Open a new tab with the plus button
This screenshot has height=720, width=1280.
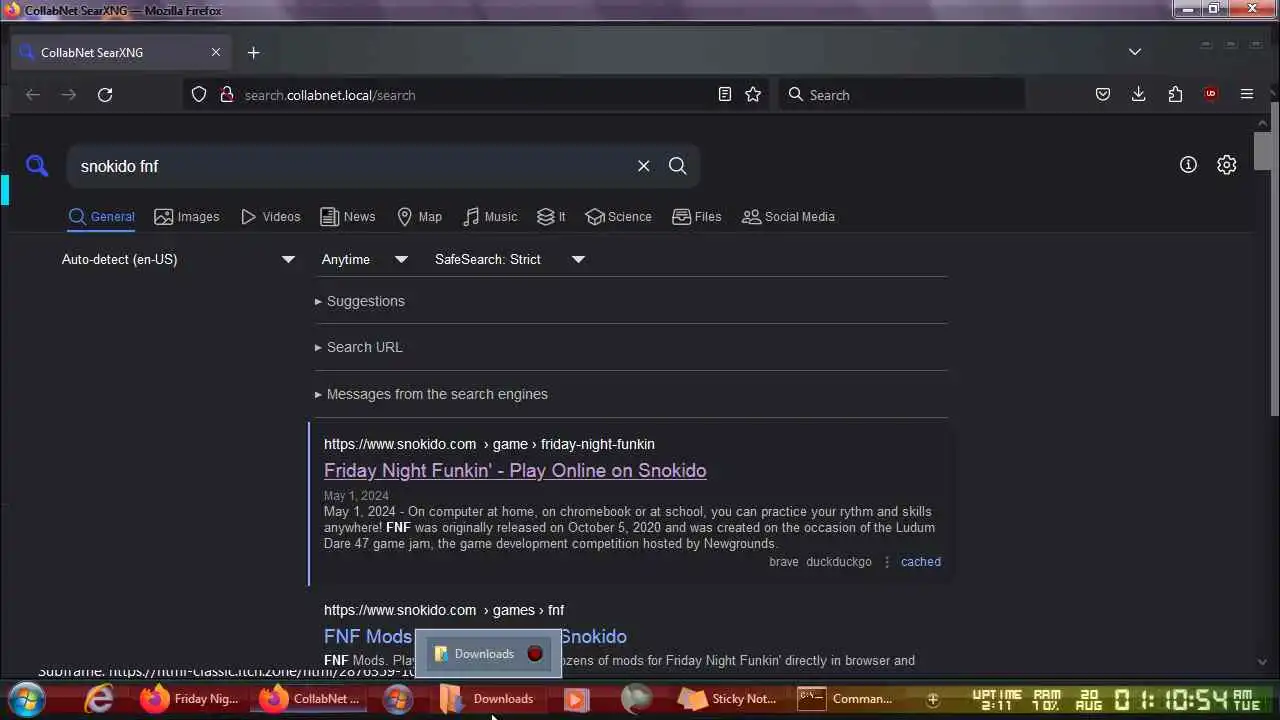click(253, 52)
